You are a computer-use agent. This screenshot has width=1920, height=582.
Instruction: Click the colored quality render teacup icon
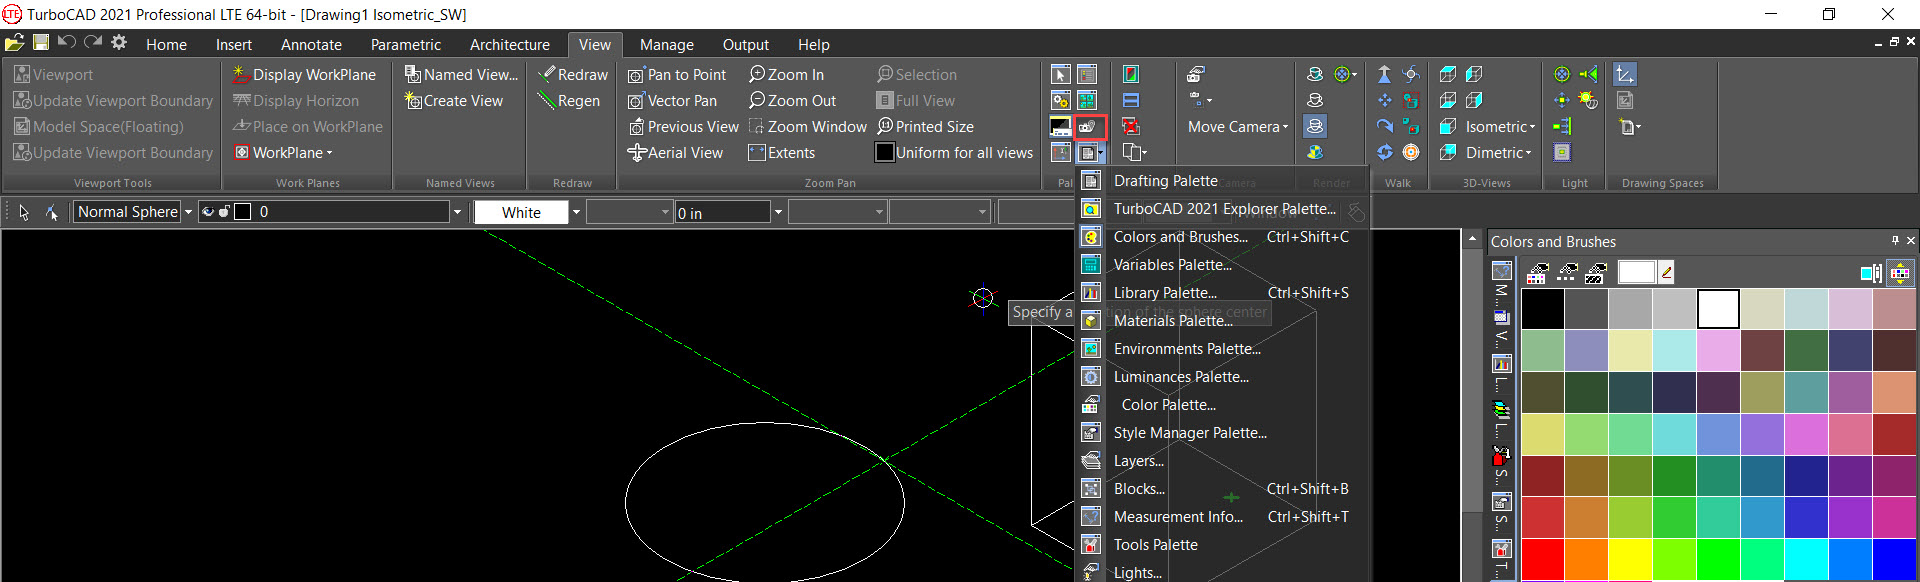point(1315,153)
